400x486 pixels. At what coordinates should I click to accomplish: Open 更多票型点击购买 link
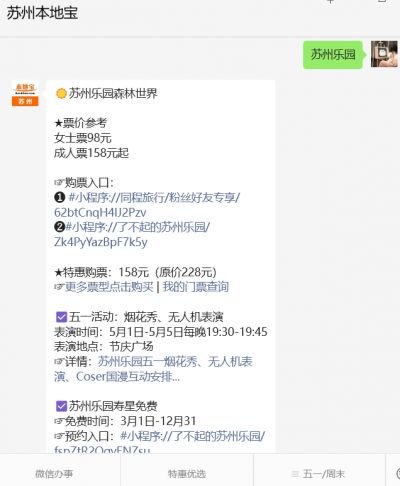point(109,287)
